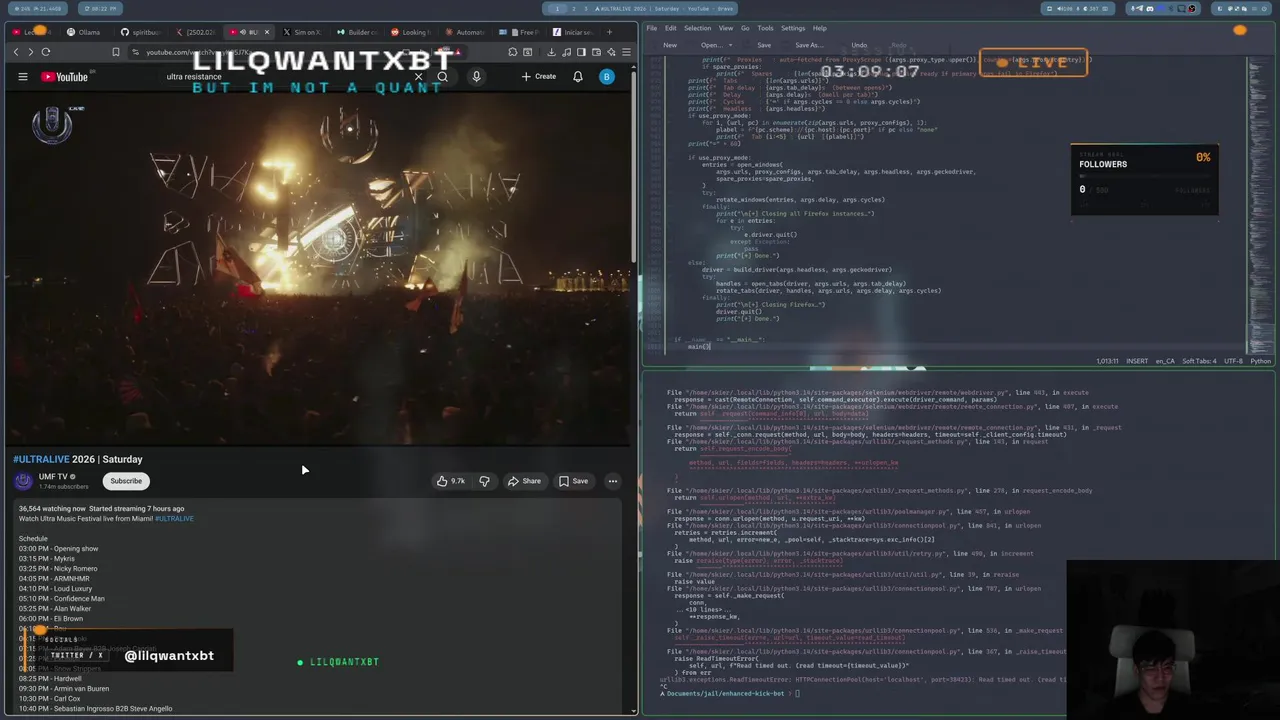
Task: Share the ULTRALIVE stream
Action: (524, 481)
